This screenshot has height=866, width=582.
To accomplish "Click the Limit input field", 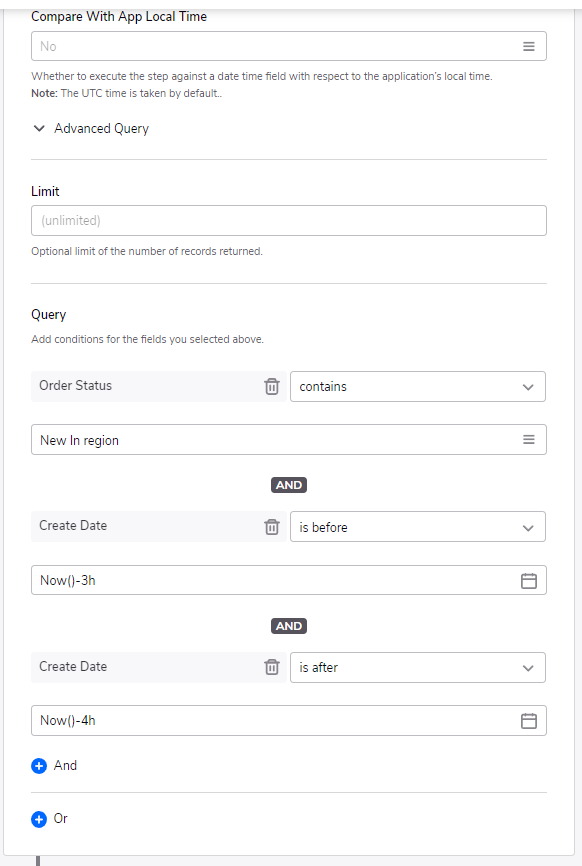I will [x=289, y=220].
